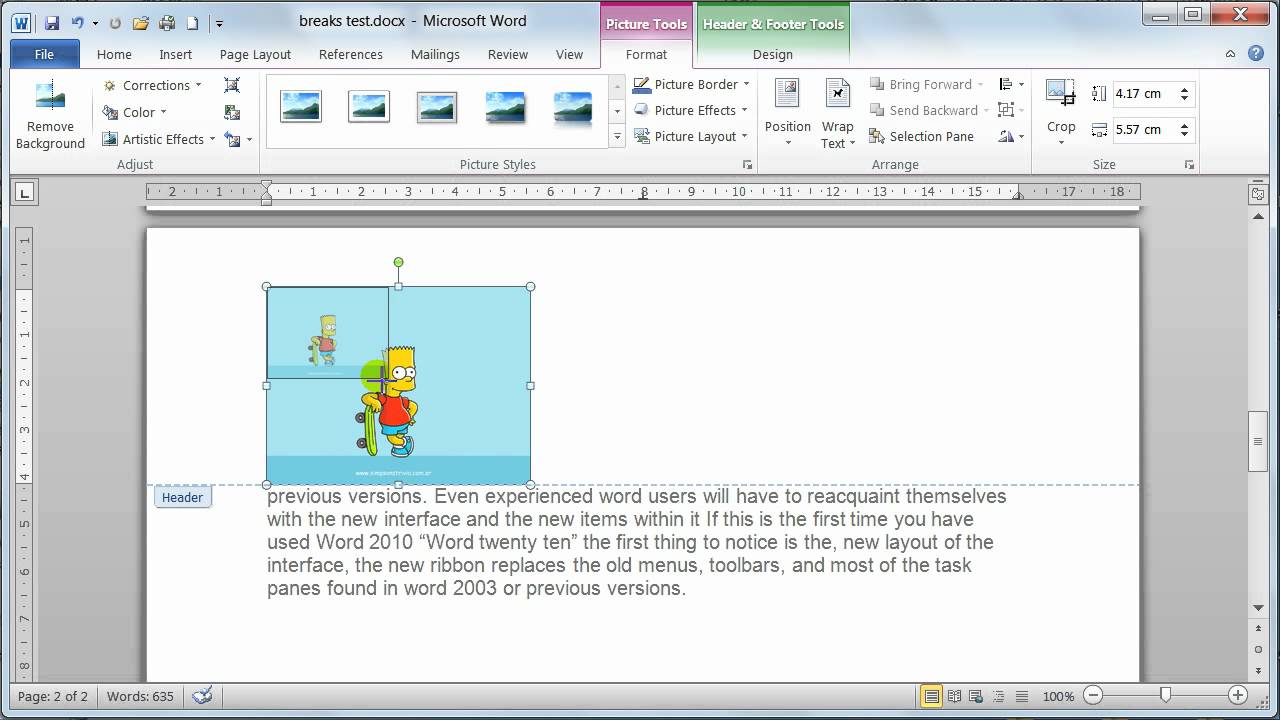The image size is (1280, 720).
Task: Open the Customize Quick Access Toolbar arrow
Action: (219, 22)
